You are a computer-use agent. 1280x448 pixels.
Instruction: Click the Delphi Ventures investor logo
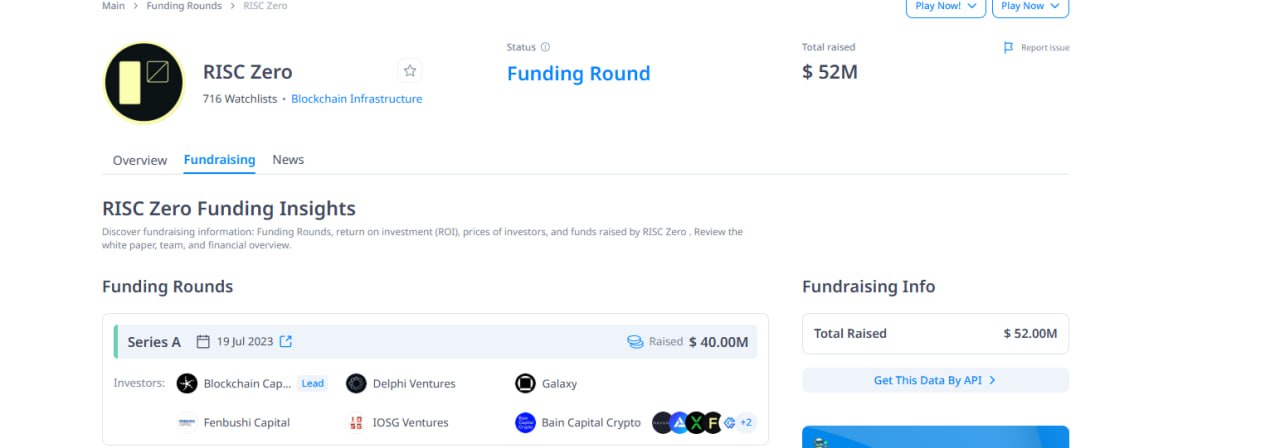356,384
